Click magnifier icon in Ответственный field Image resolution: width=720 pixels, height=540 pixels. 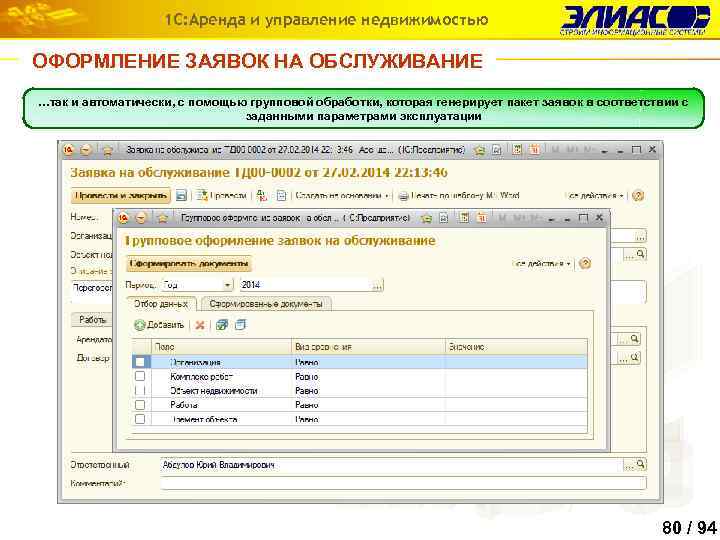coord(641,464)
